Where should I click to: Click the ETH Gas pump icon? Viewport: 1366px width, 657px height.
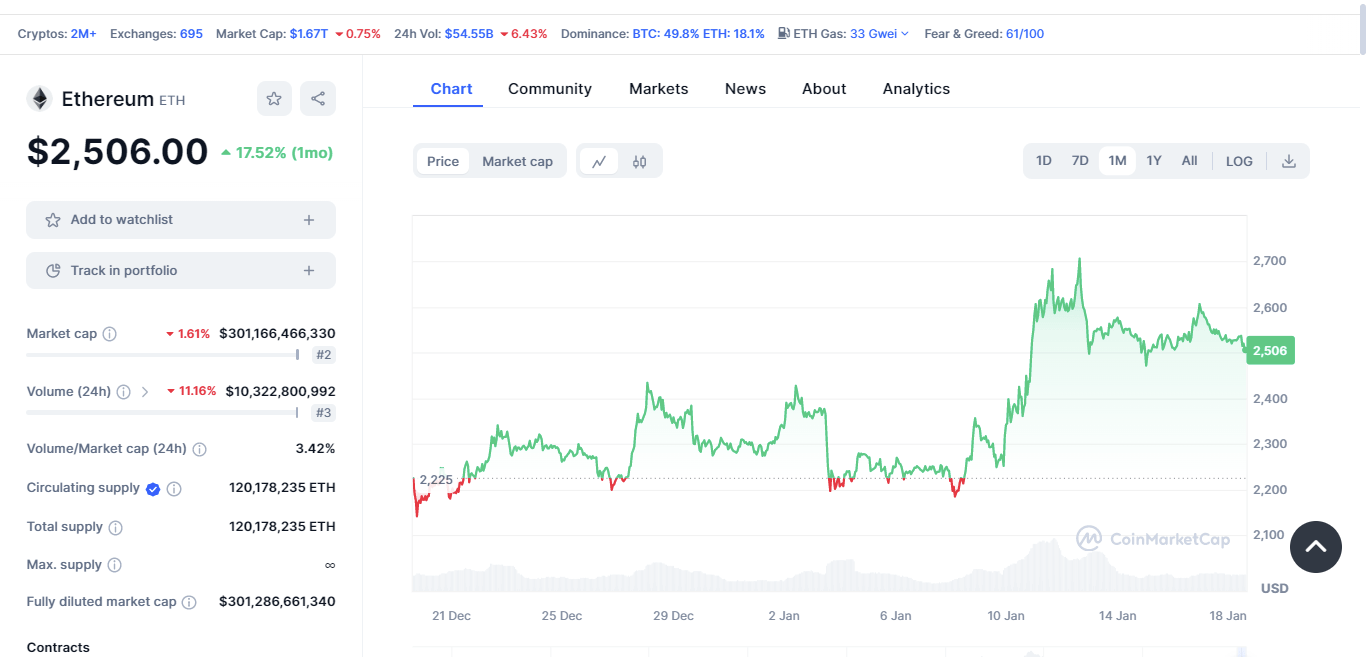[x=784, y=34]
